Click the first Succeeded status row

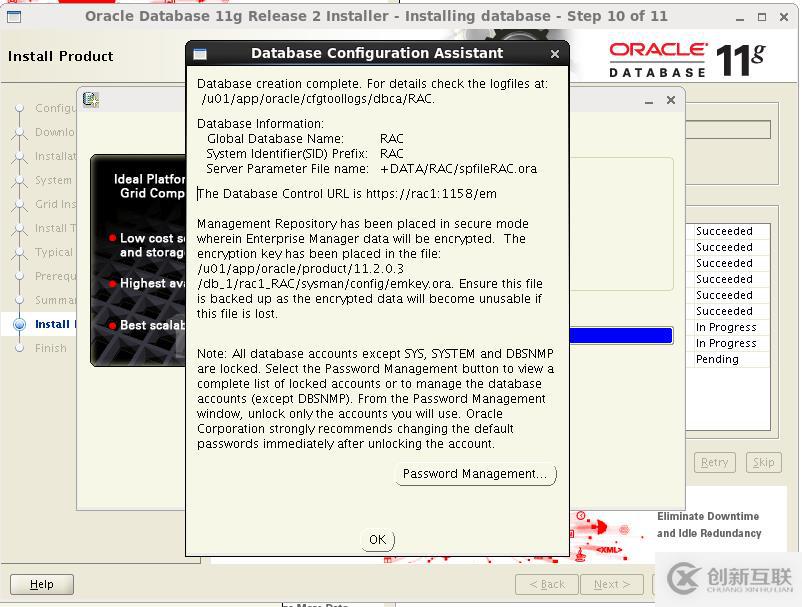[x=724, y=231]
